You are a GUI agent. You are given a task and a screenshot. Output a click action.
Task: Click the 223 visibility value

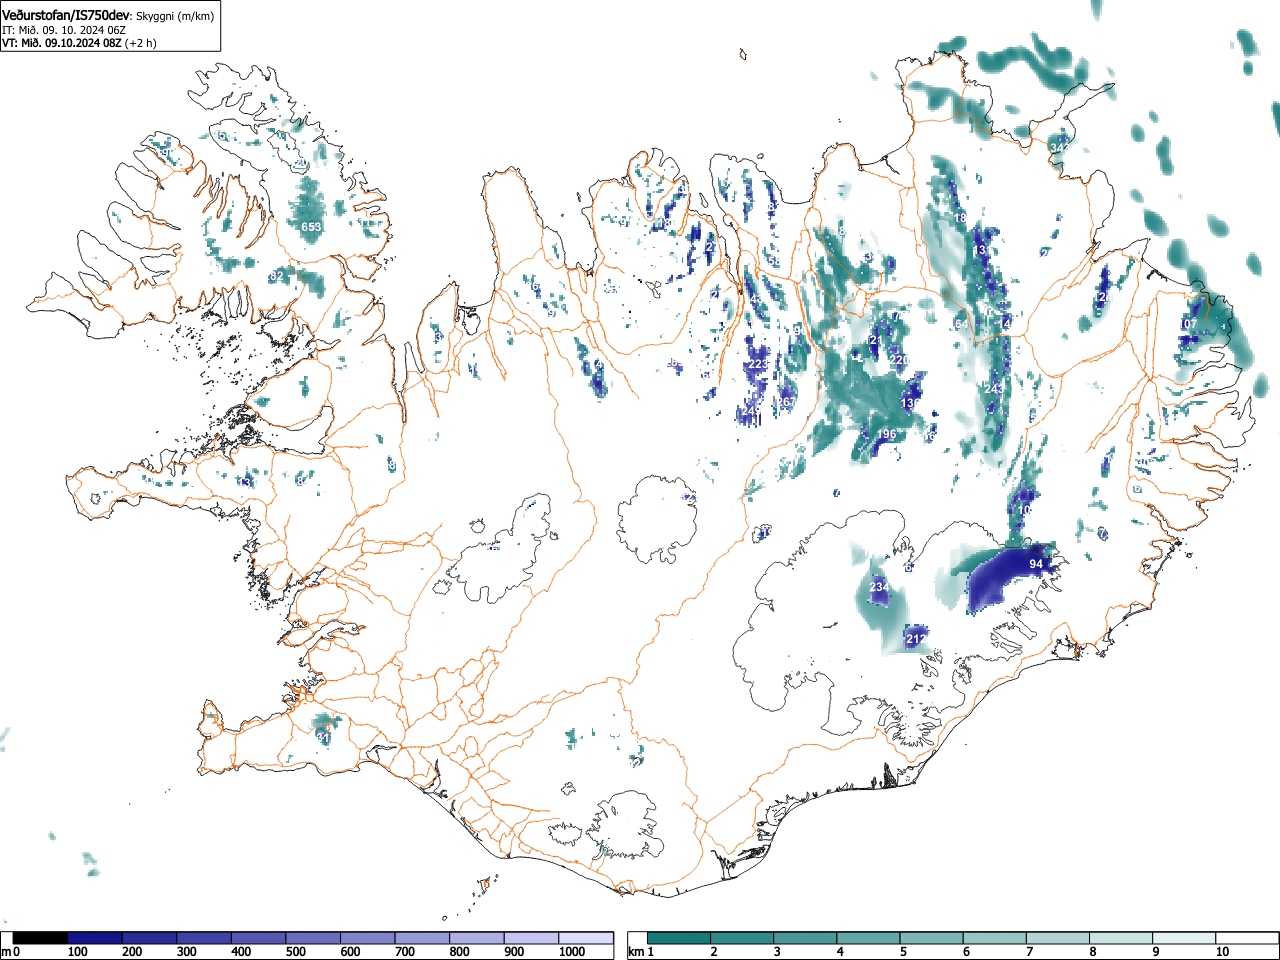(759, 365)
